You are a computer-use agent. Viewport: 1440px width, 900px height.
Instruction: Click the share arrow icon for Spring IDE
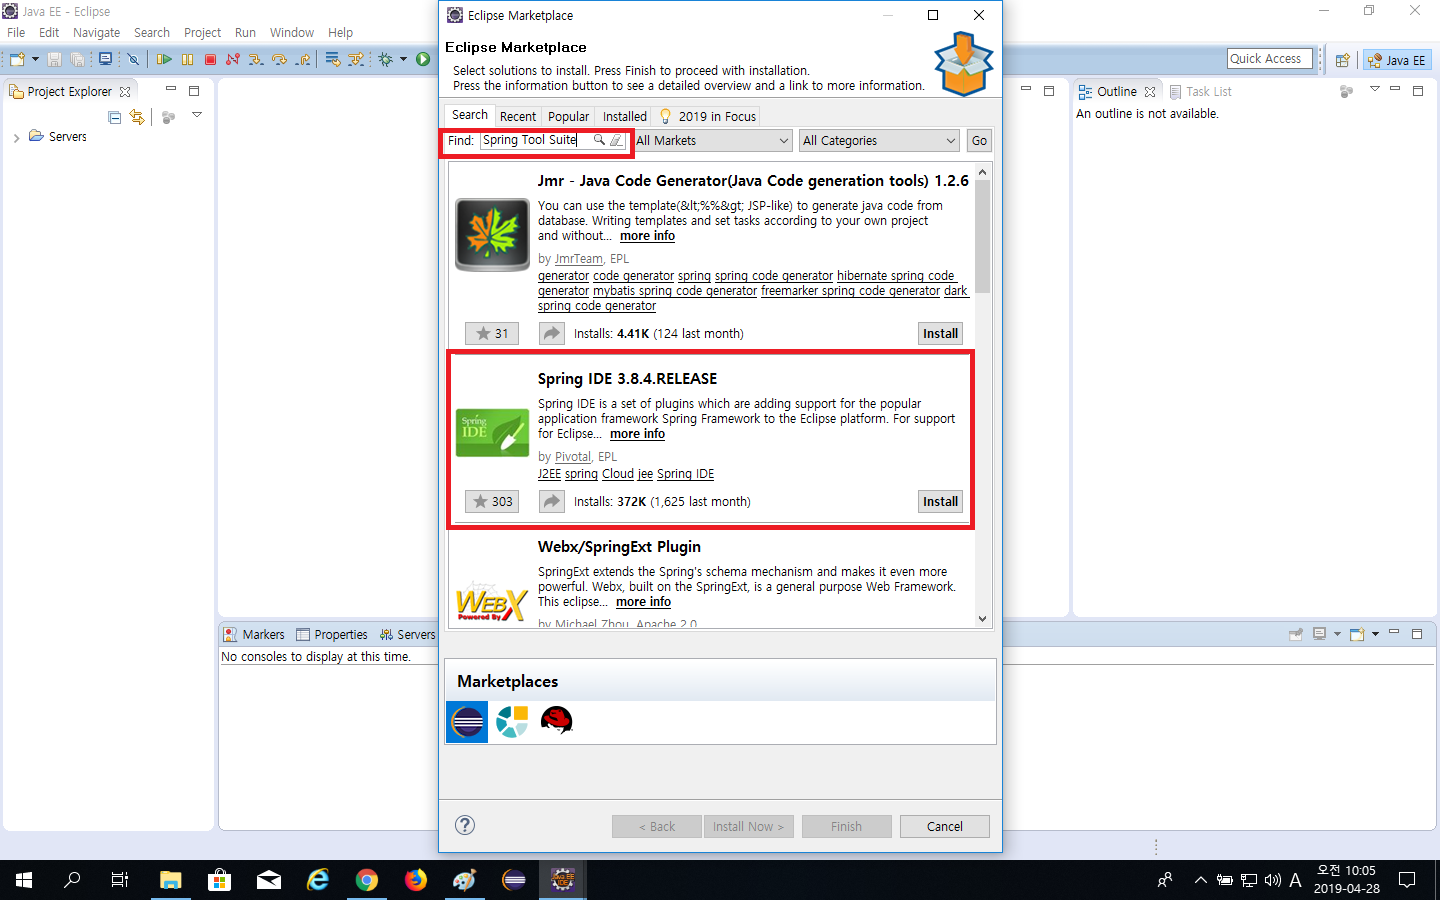tap(552, 501)
